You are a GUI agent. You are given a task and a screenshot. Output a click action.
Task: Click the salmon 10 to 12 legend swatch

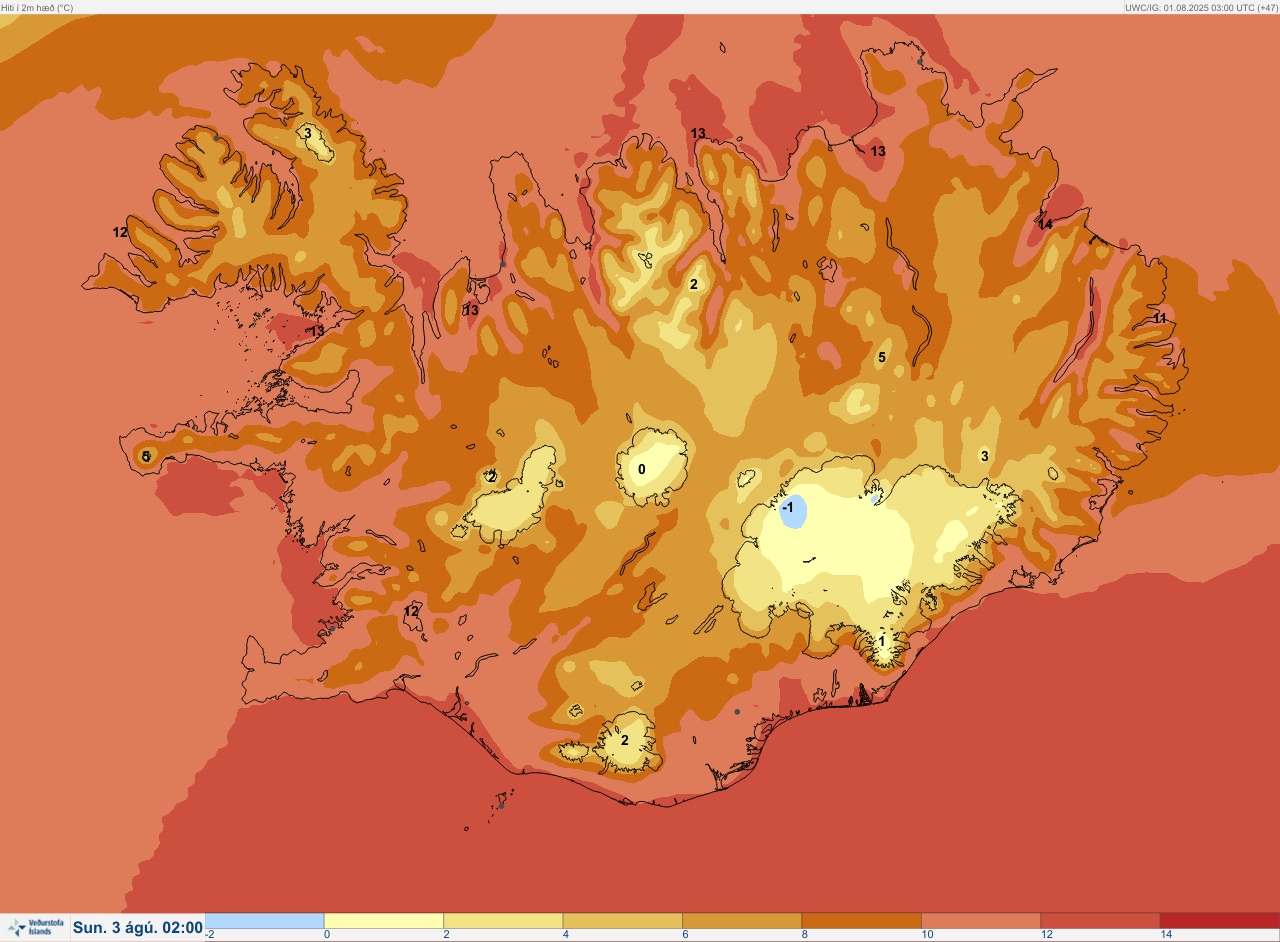981,920
